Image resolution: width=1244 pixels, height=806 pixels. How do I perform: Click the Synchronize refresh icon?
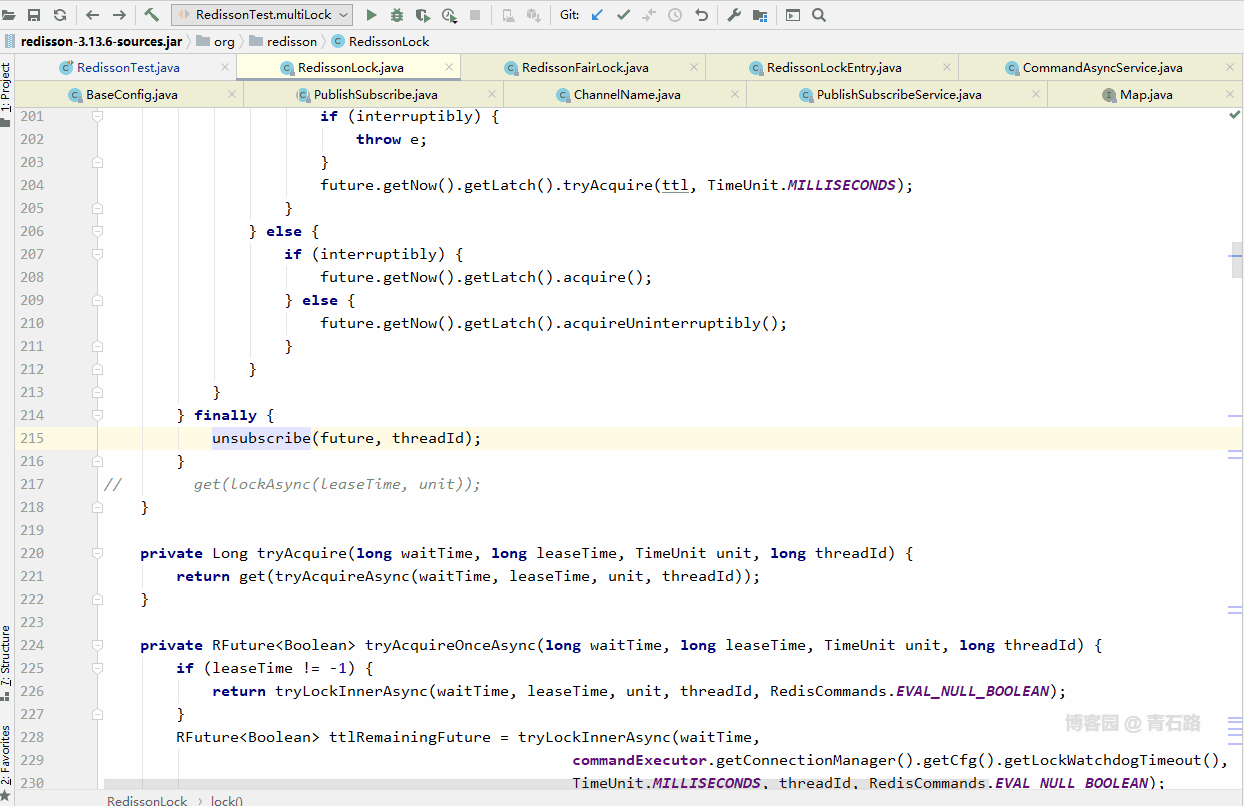[59, 15]
